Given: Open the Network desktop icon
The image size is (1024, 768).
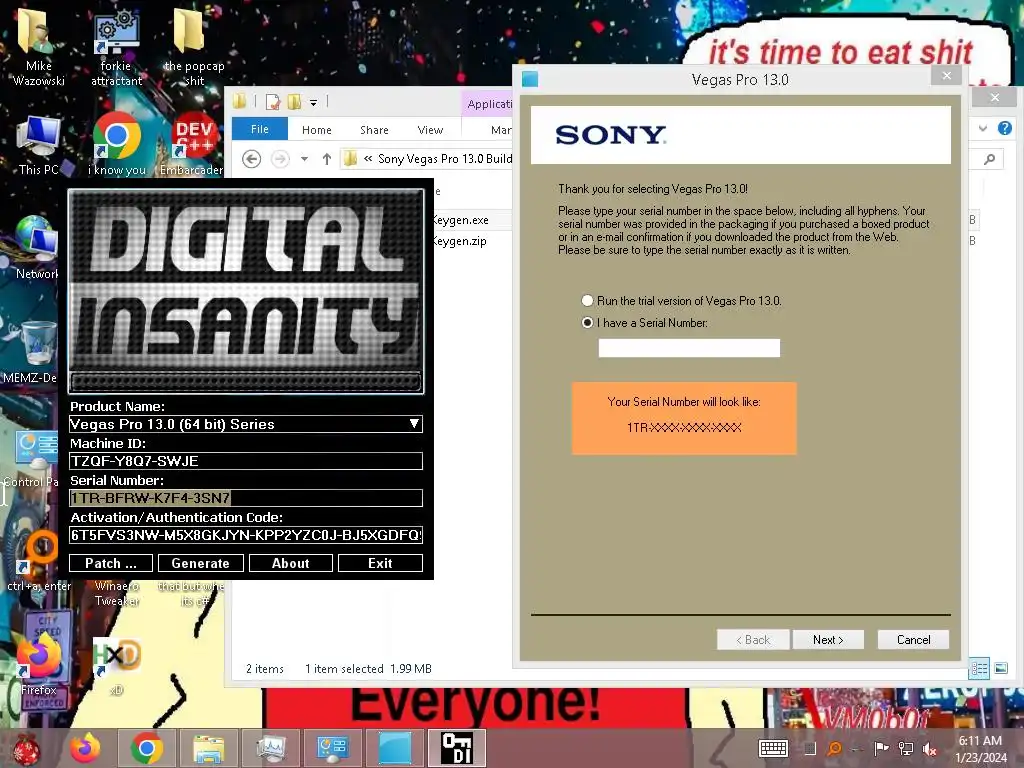Looking at the screenshot, I should click(37, 248).
